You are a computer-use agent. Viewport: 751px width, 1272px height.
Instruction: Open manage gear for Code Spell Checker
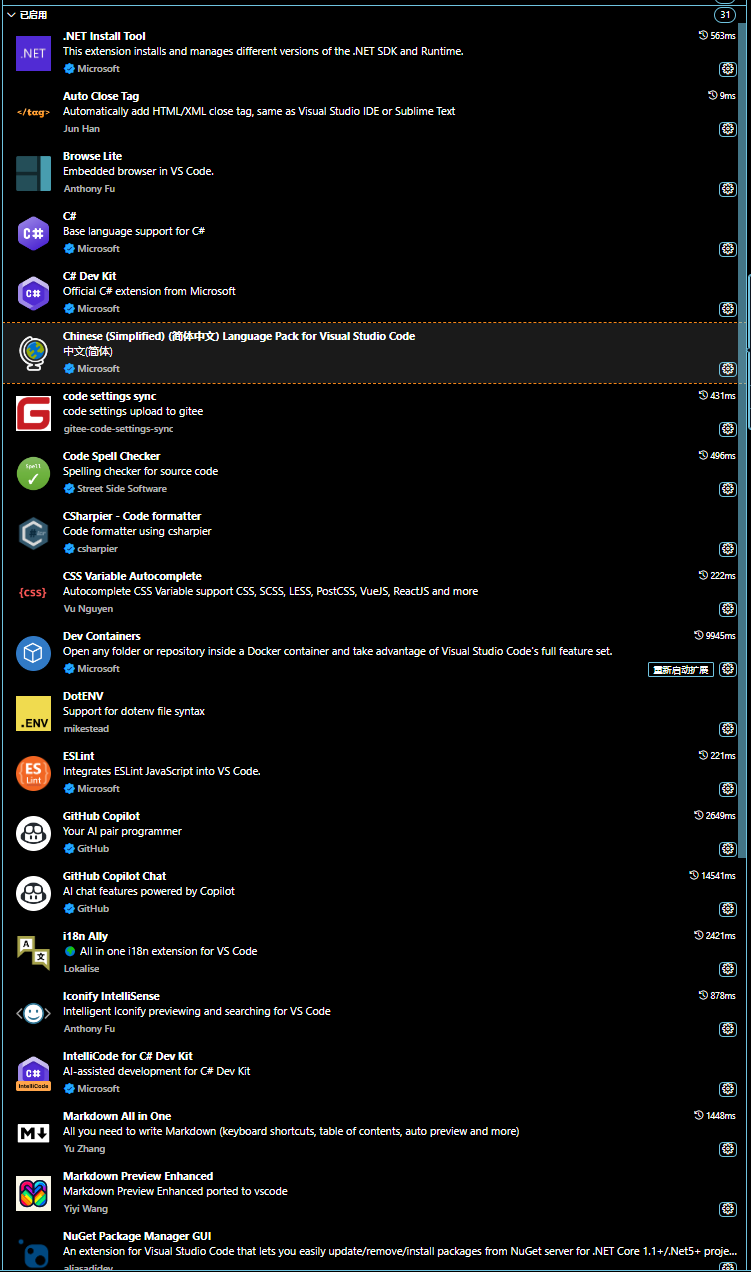coord(727,489)
